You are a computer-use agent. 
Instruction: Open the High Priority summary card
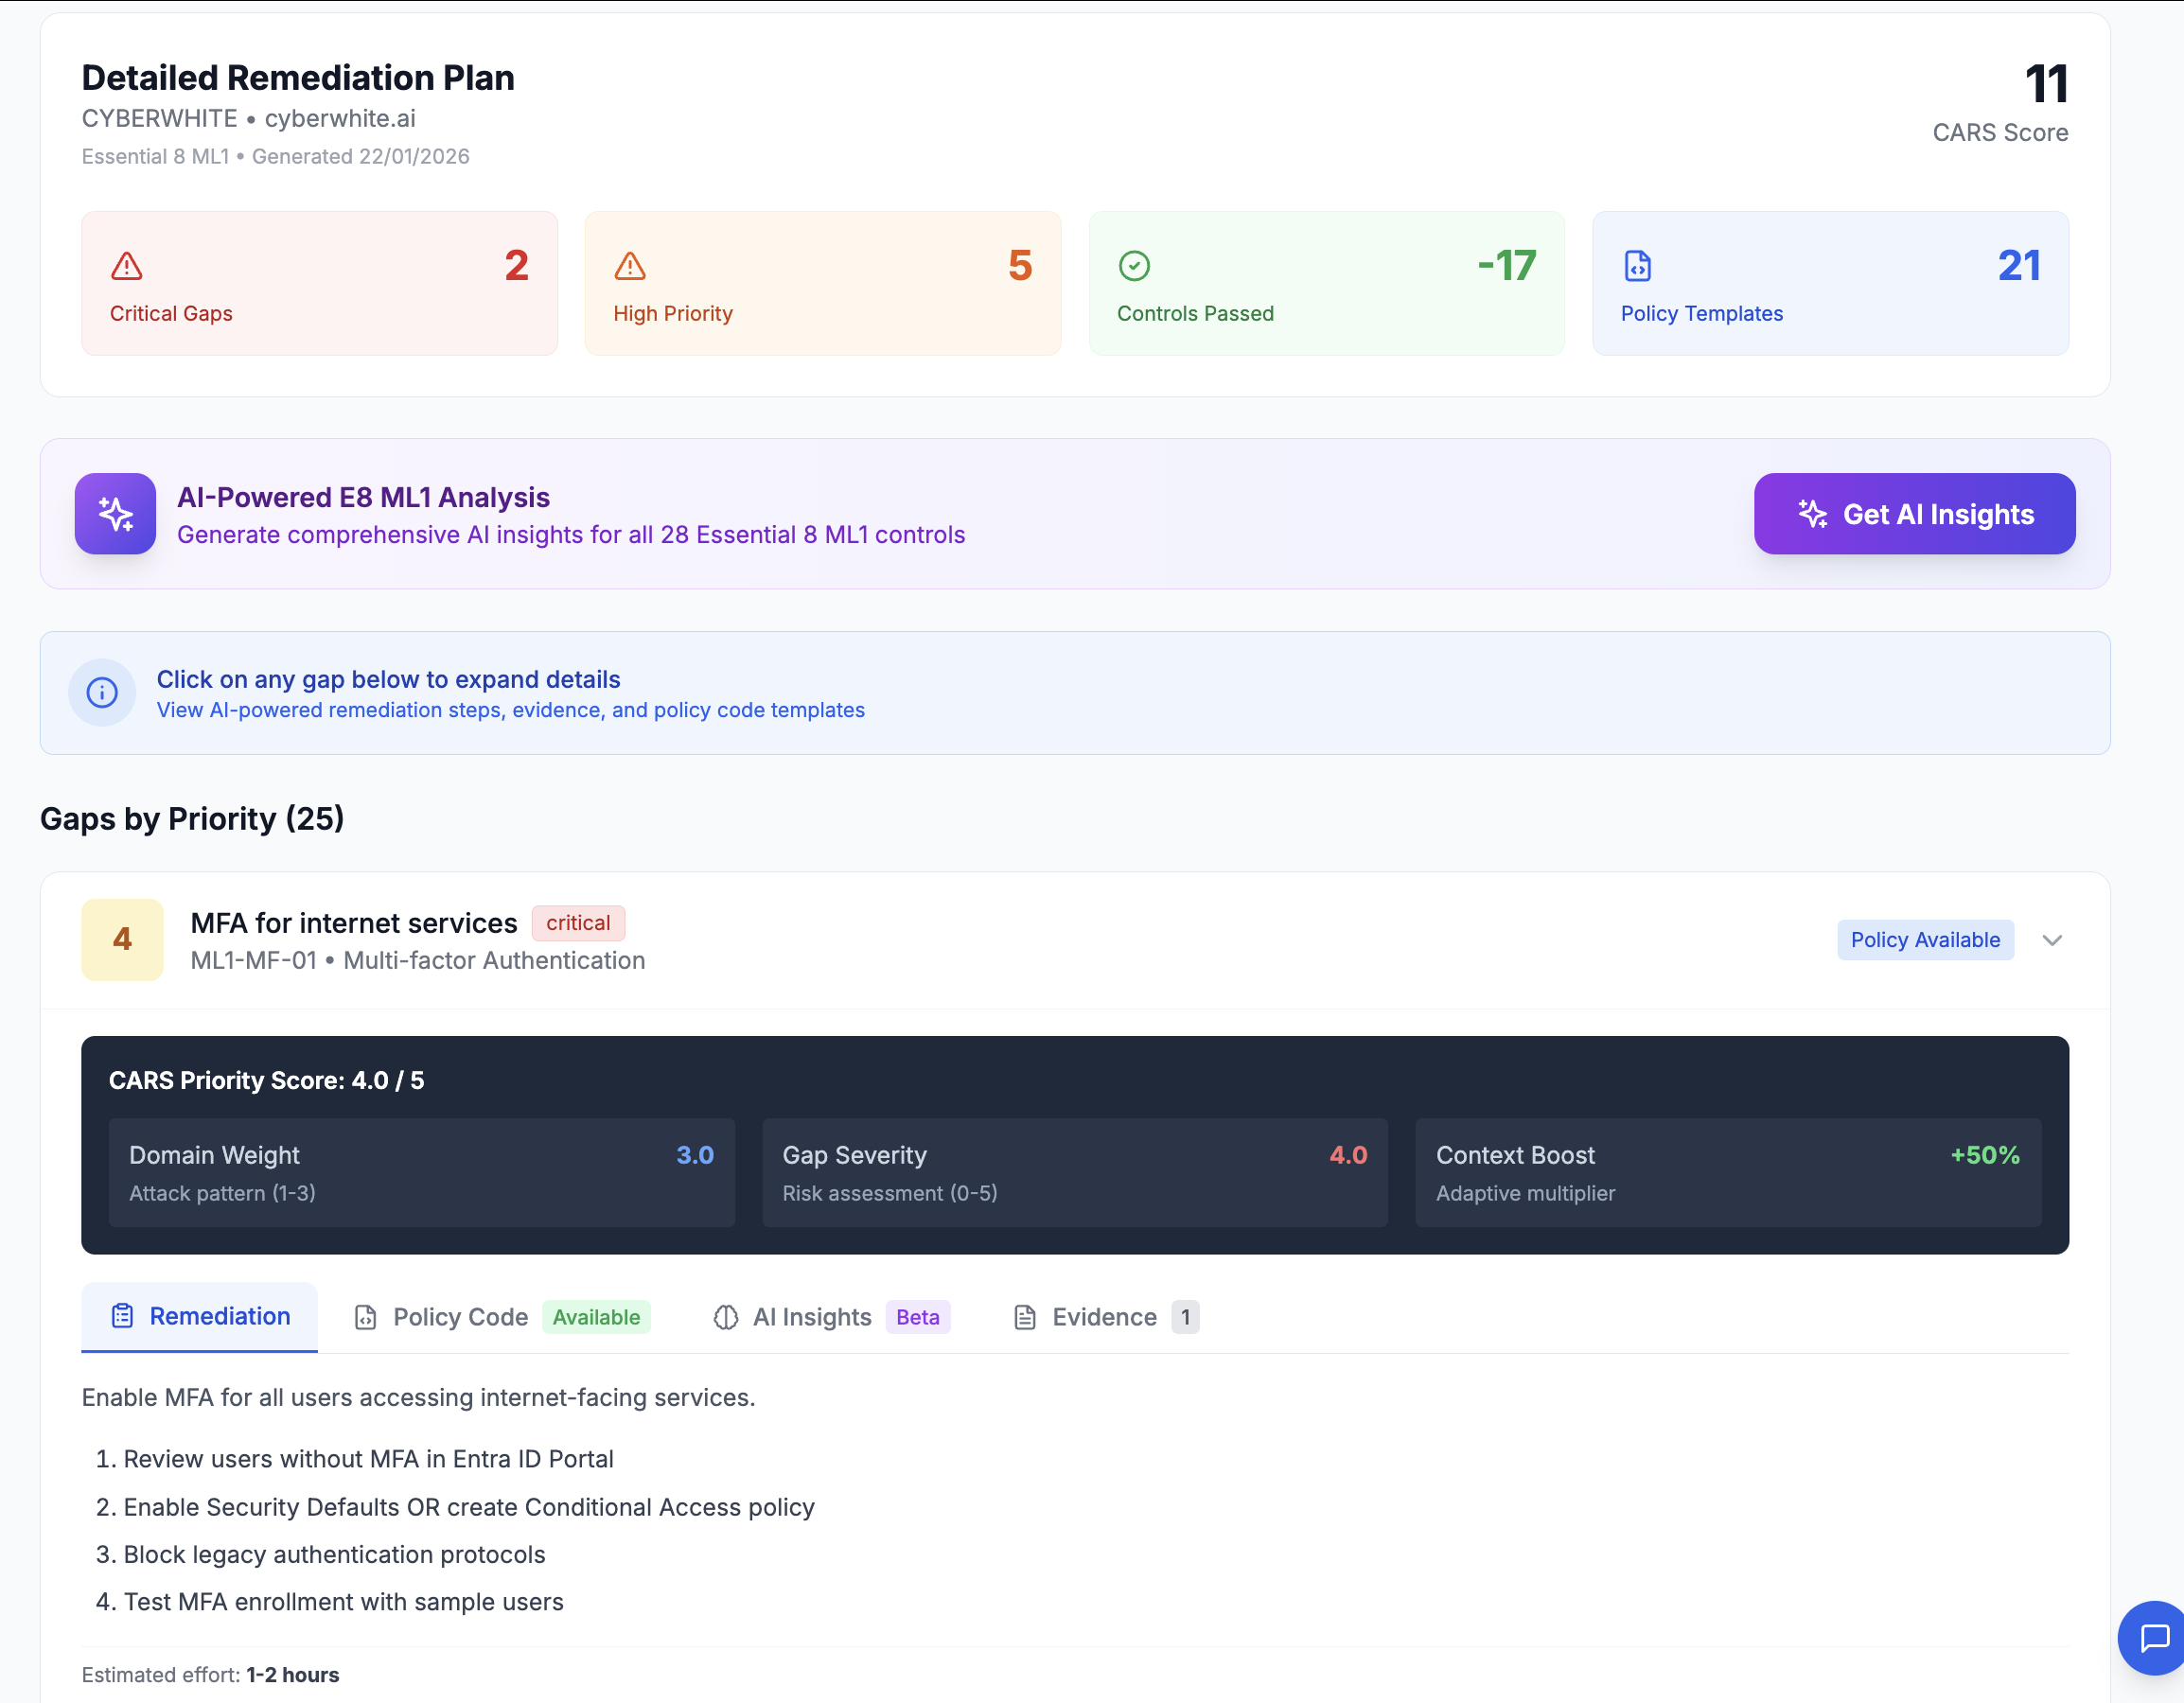(x=823, y=283)
